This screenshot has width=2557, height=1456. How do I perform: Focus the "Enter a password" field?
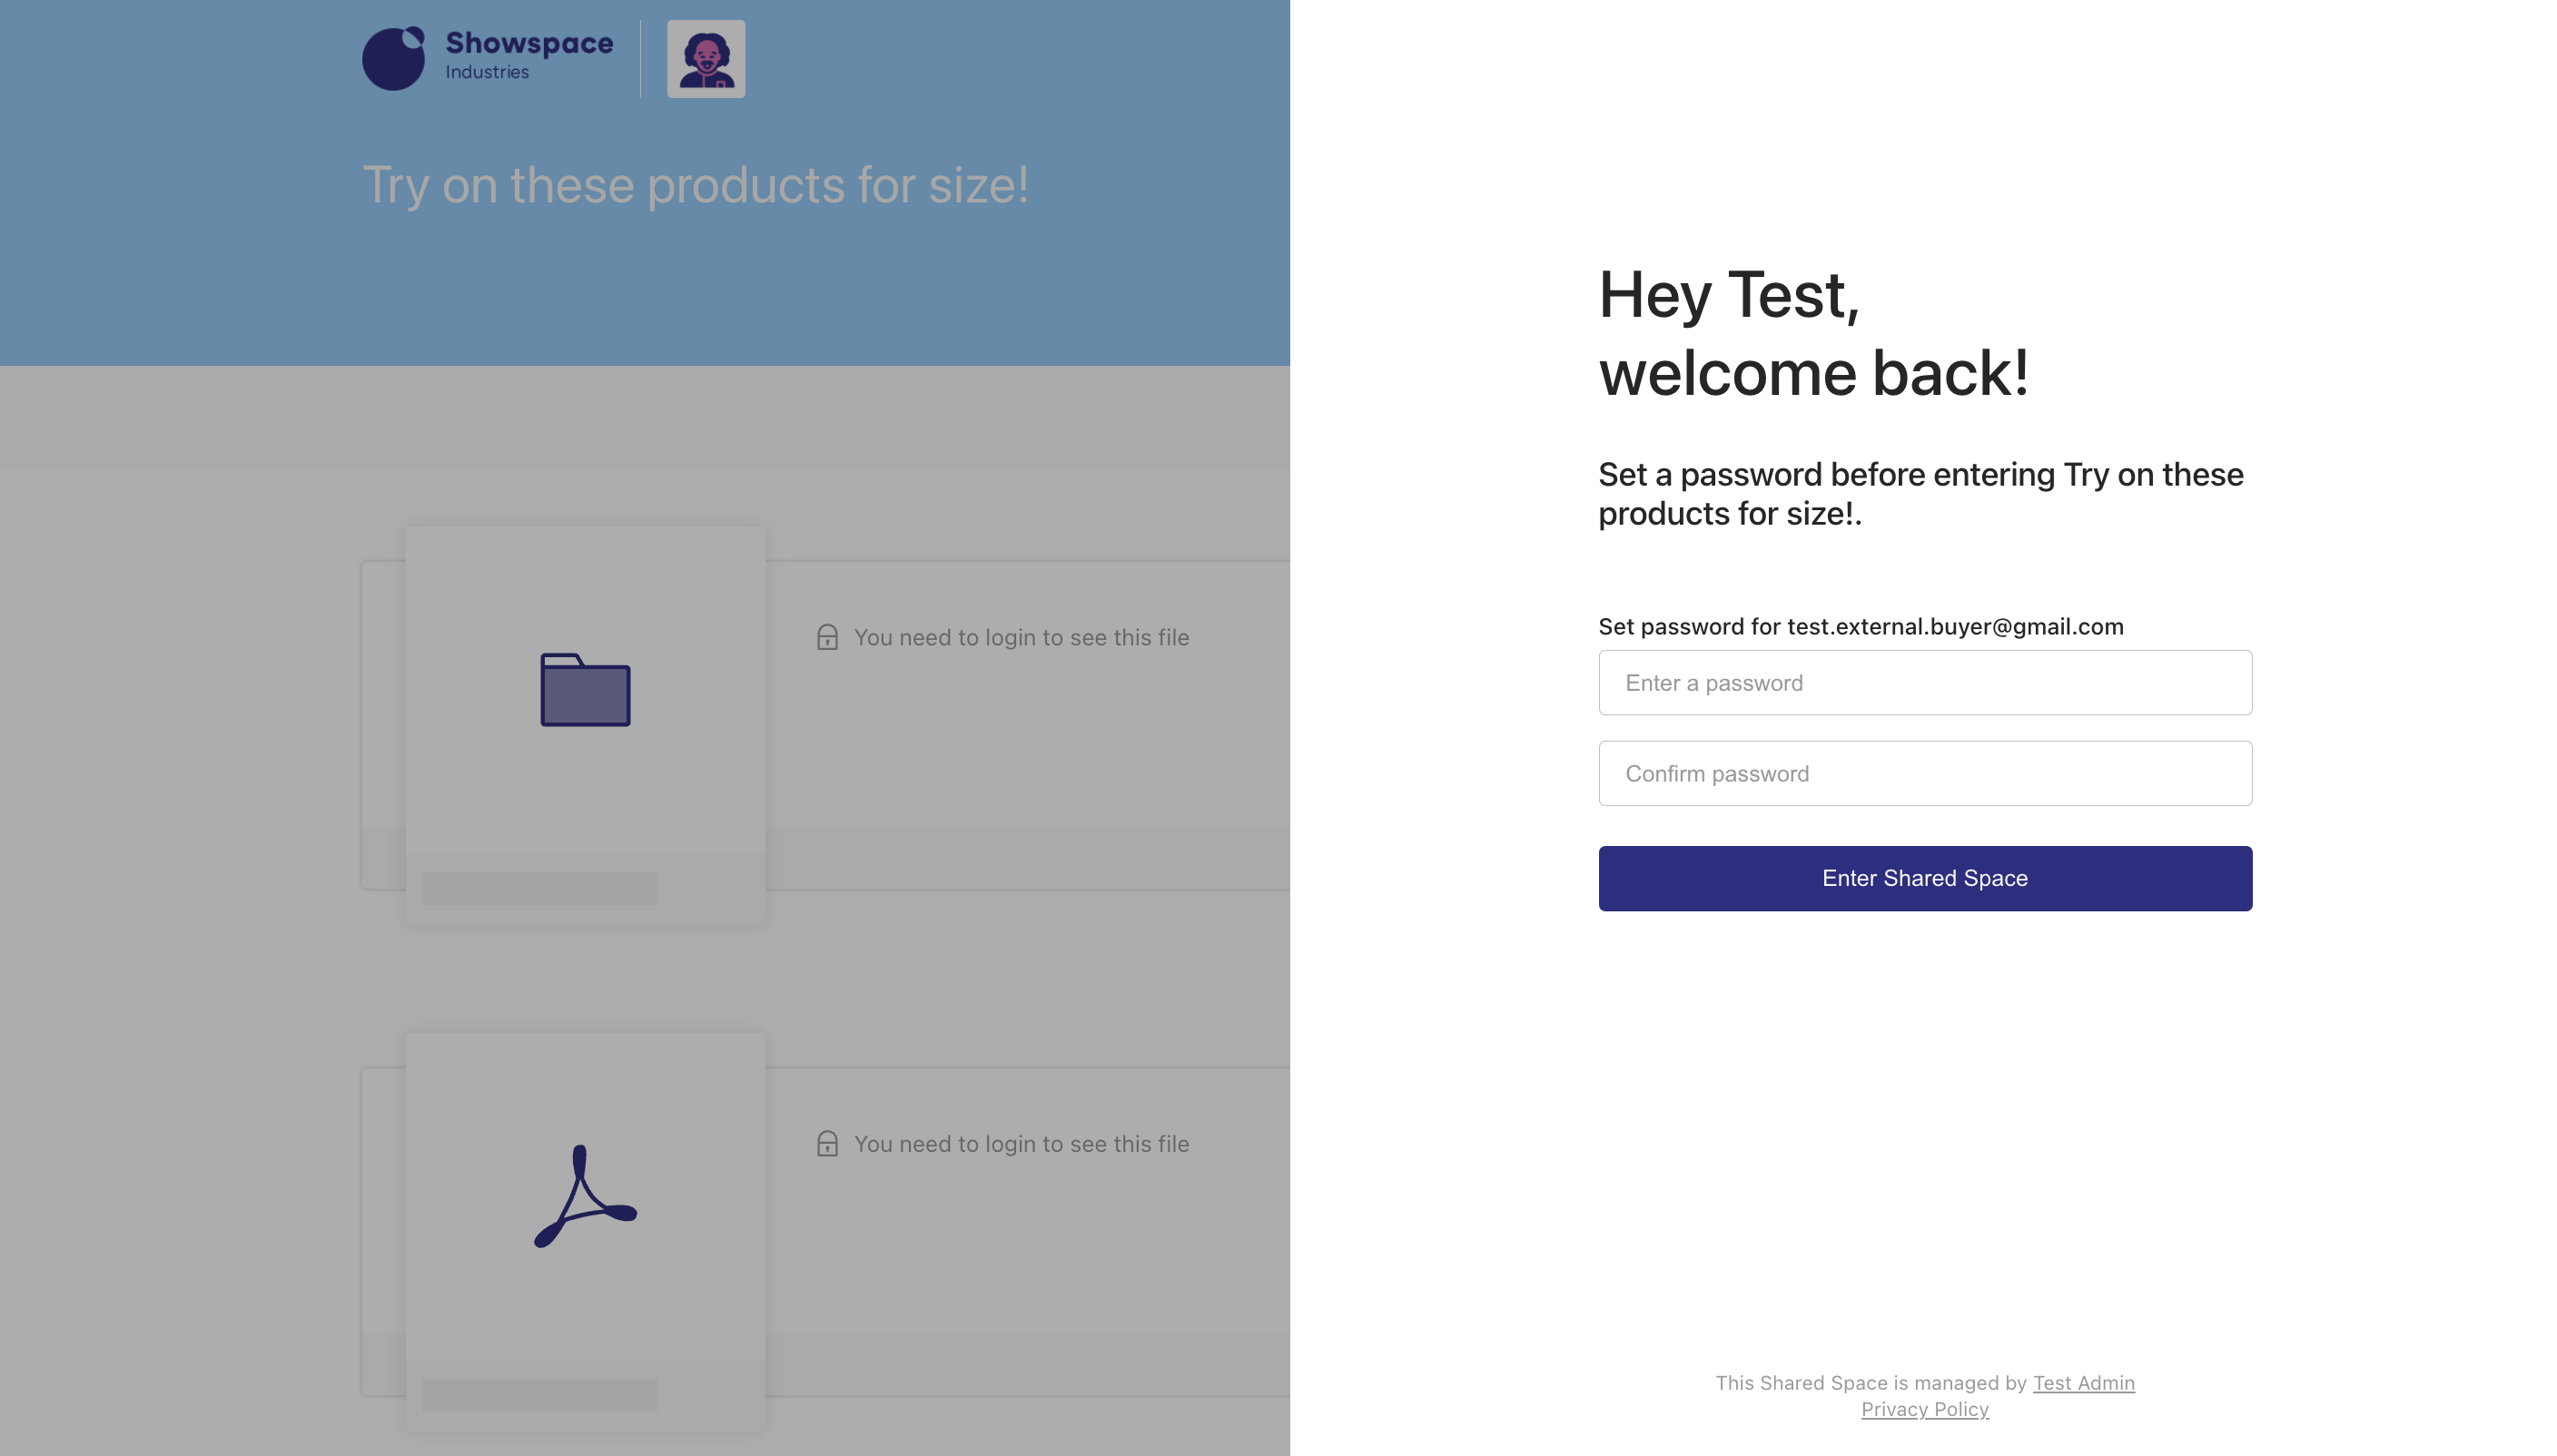click(x=1925, y=683)
